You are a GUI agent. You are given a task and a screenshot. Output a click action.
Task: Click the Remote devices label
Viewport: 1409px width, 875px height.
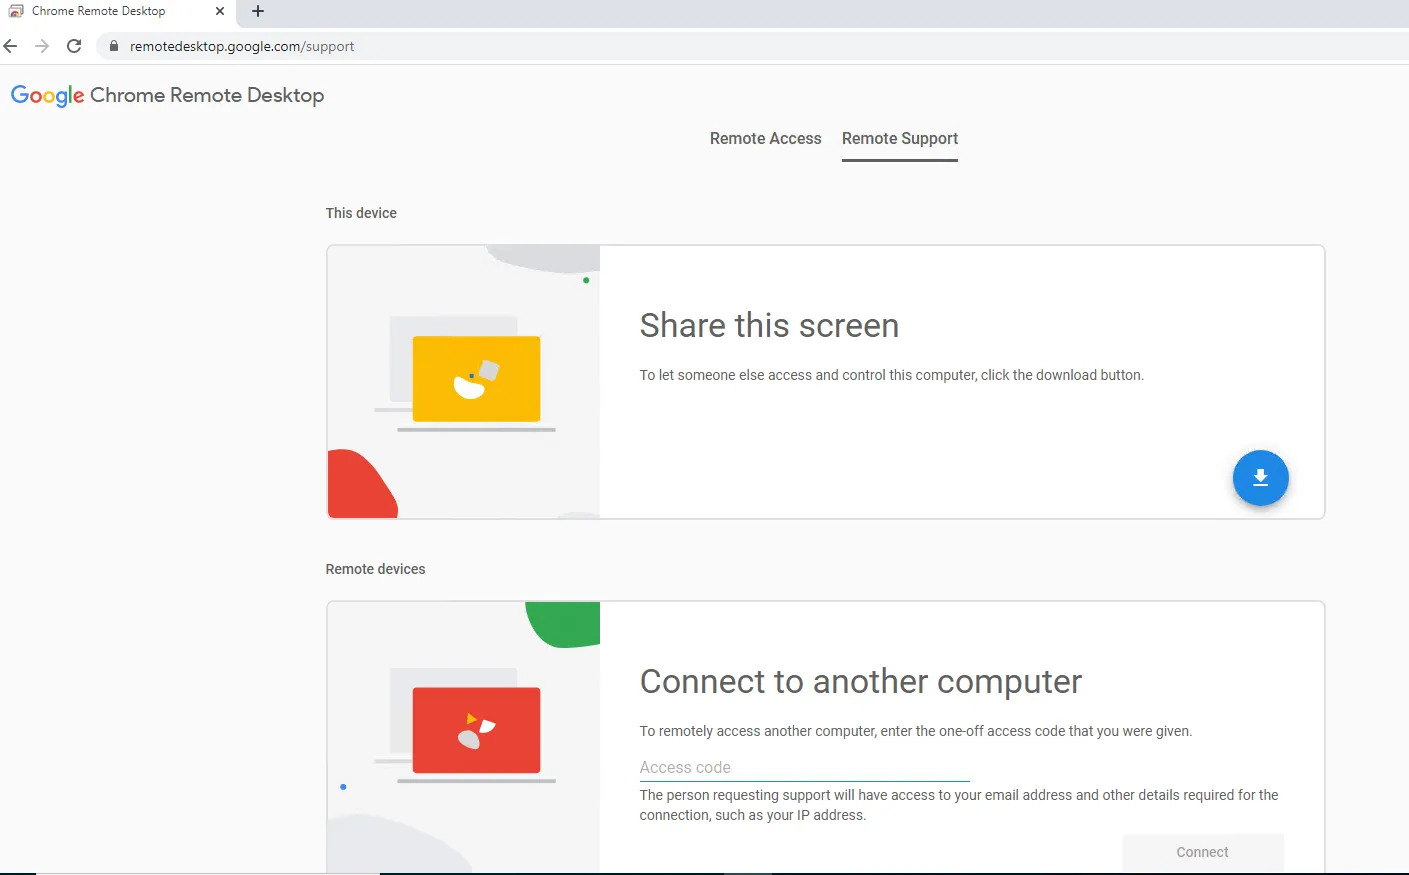pos(375,569)
